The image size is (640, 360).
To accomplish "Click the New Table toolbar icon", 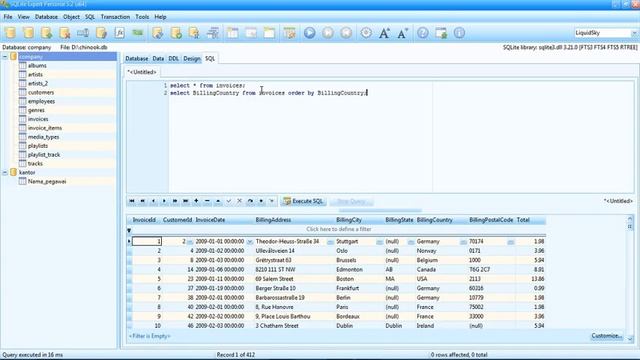I will coord(233,33).
